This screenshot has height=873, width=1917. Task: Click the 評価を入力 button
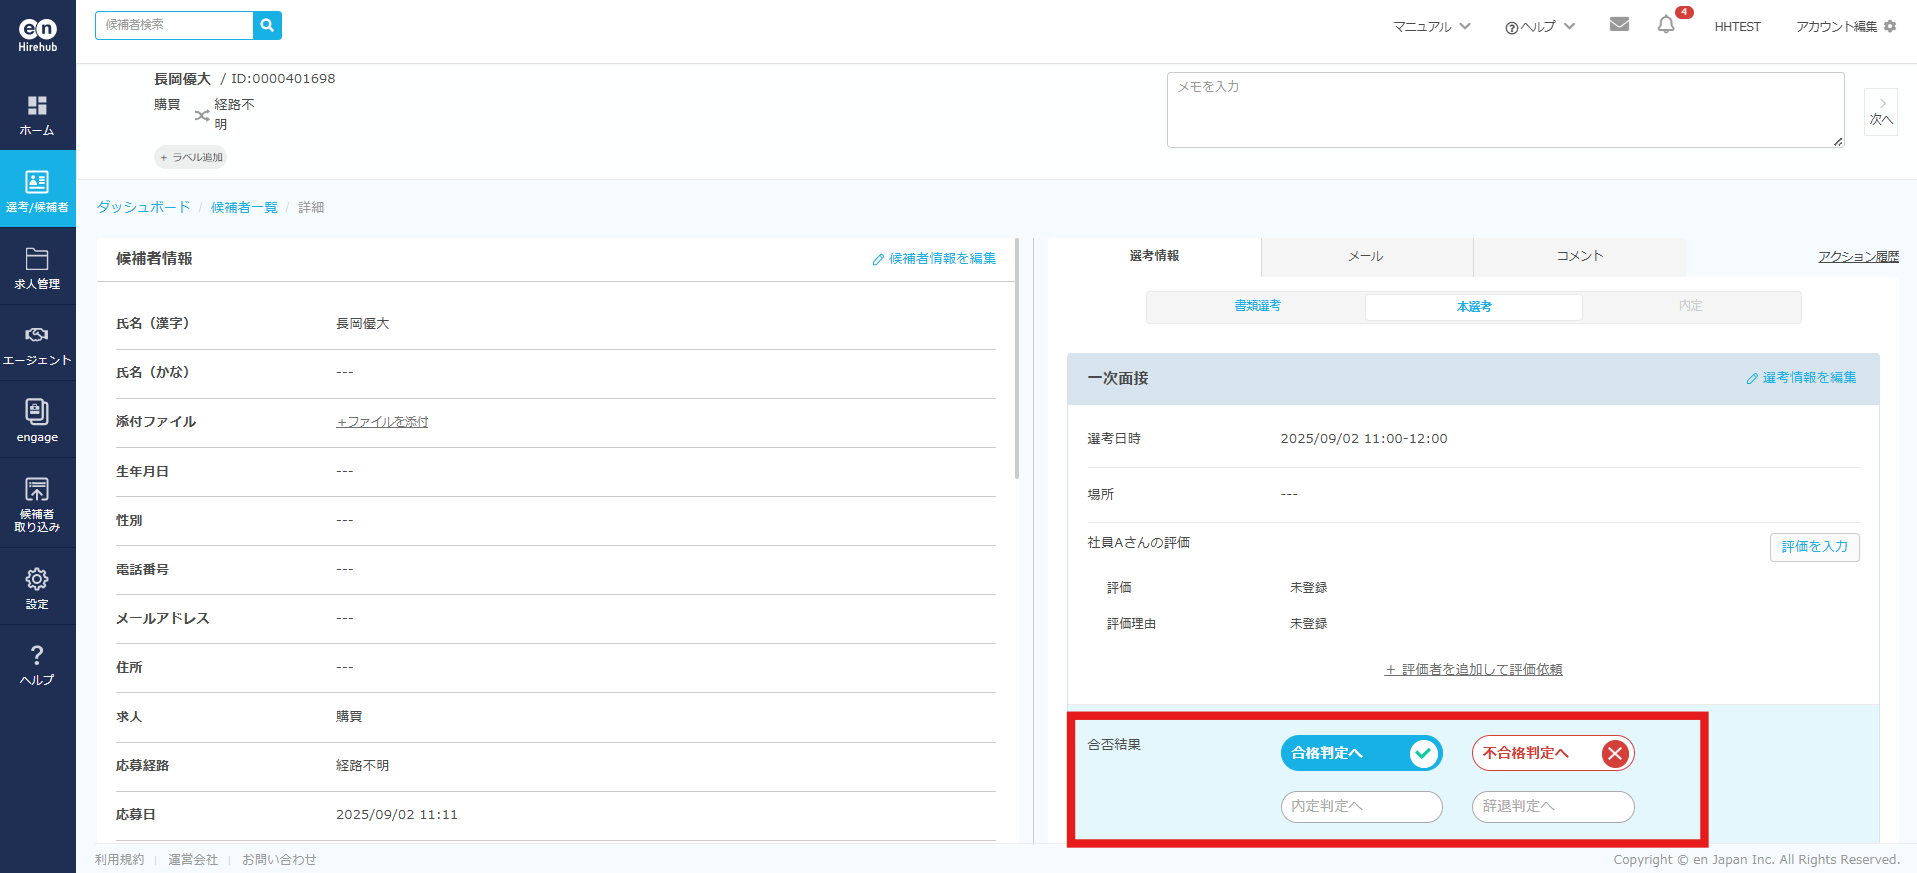1814,547
